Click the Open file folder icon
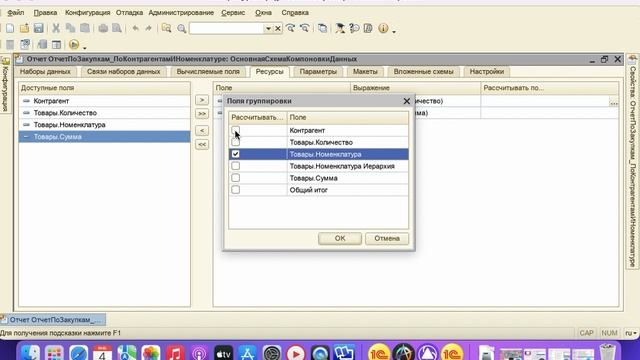This screenshot has width=640, height=360. coord(24,28)
